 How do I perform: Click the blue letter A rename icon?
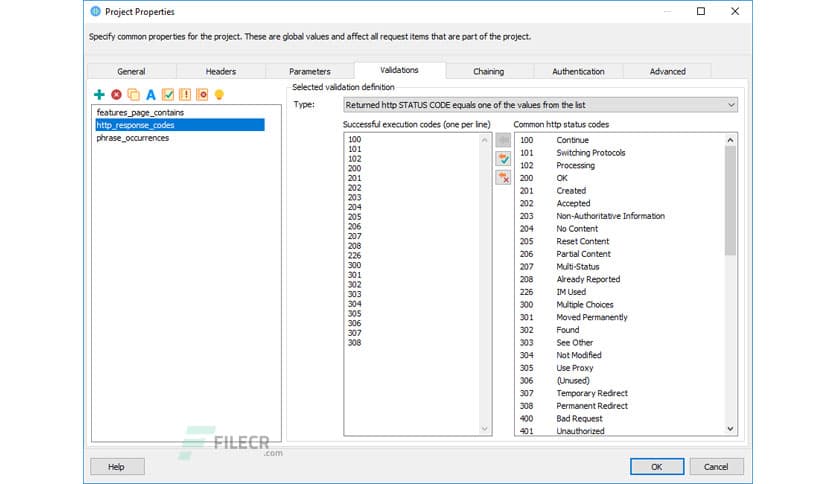click(151, 95)
